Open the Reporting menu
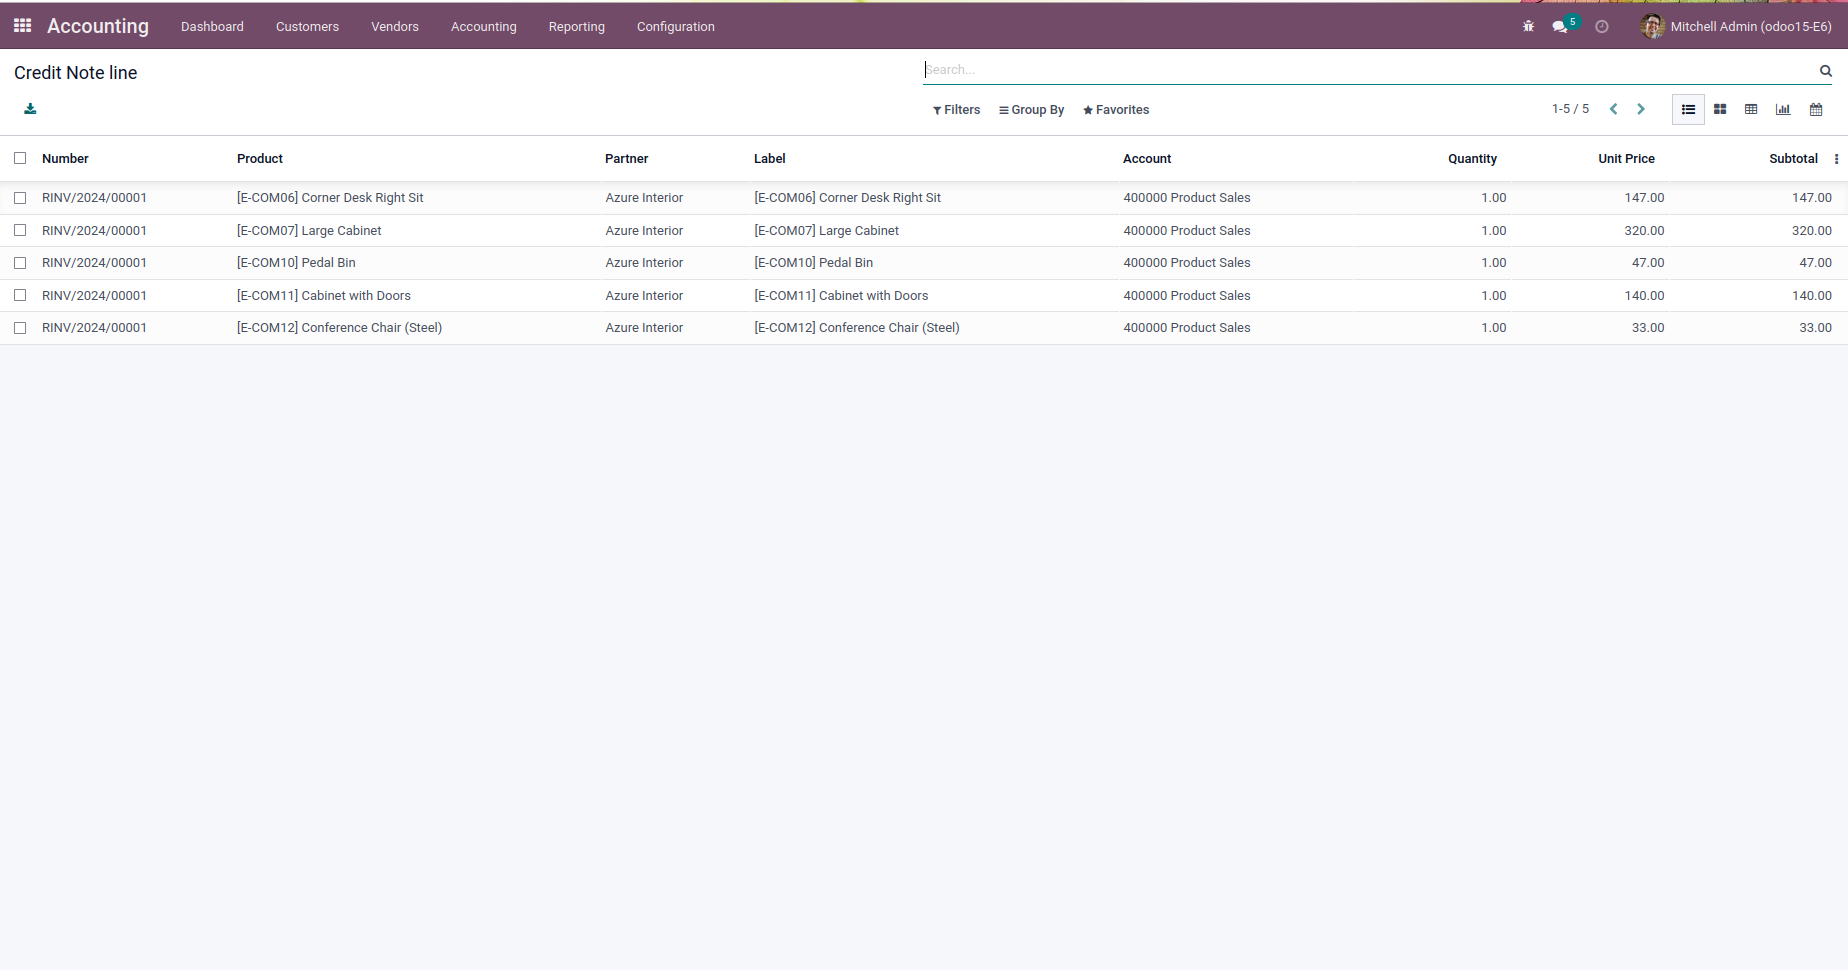The height and width of the screenshot is (970, 1848). pyautogui.click(x=577, y=27)
